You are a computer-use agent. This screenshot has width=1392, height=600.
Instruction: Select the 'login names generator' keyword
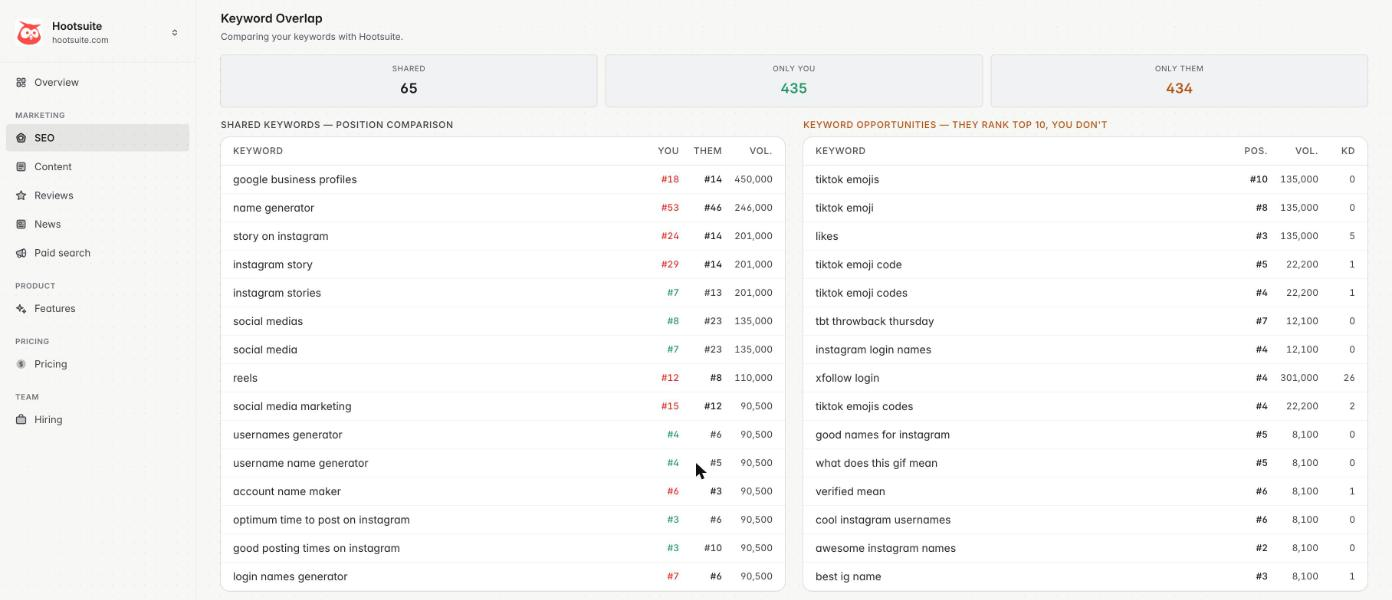290,576
